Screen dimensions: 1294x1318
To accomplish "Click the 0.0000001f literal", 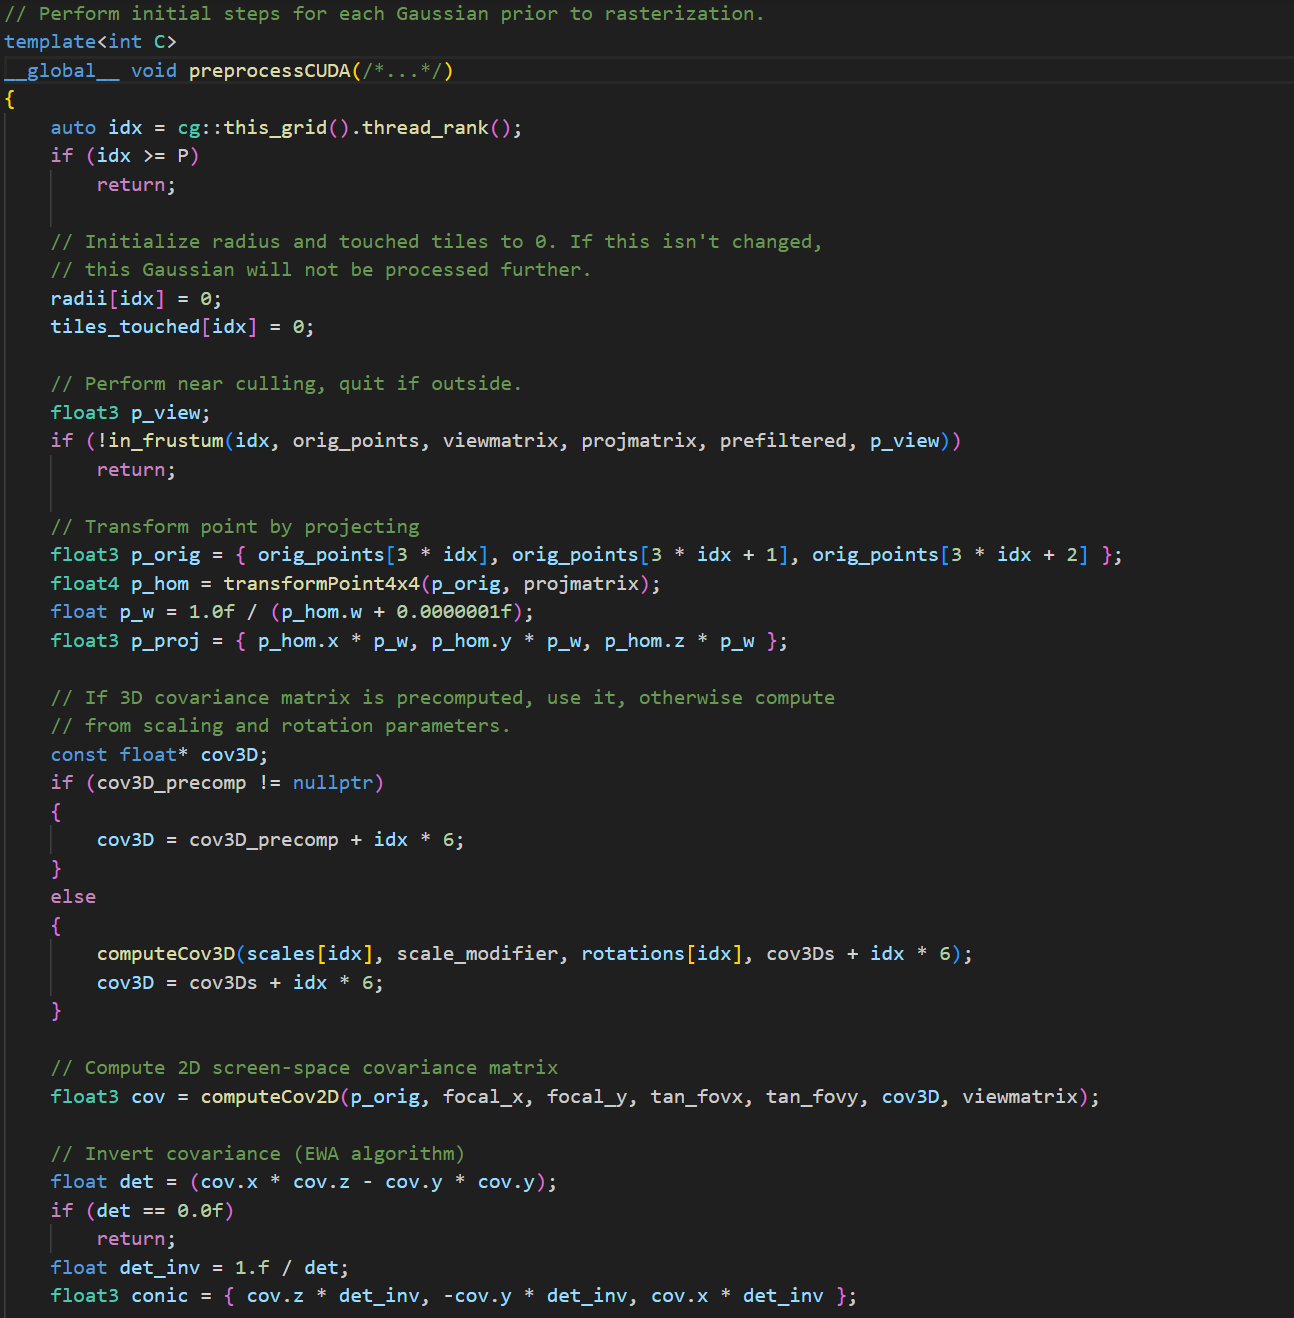I will point(454,612).
